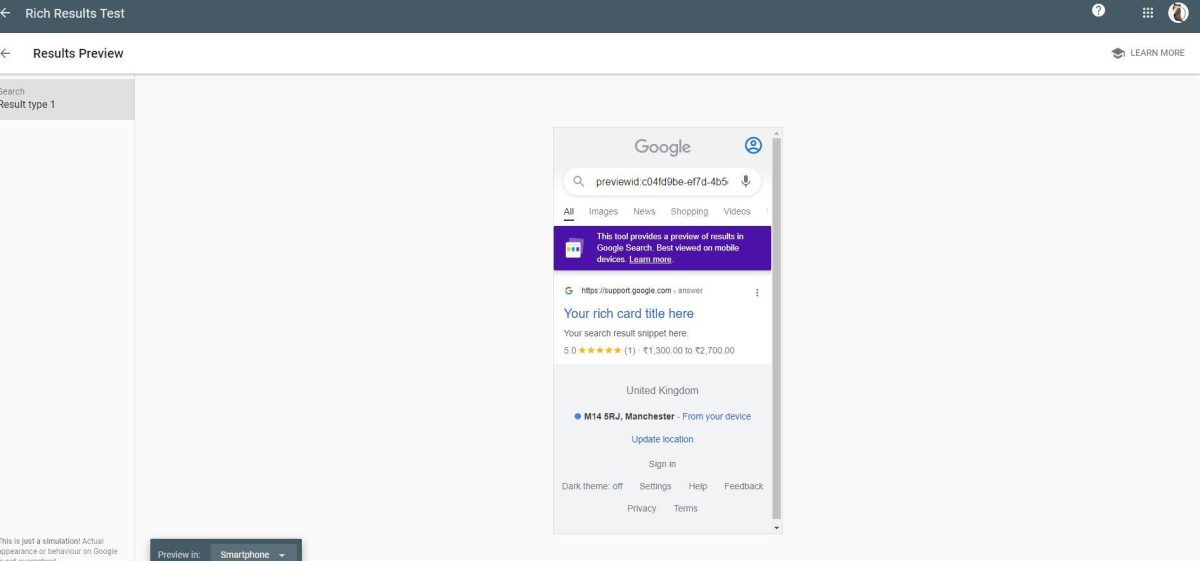Click the https://support.google.com URL text
Image resolution: width=1200 pixels, height=561 pixels.
click(626, 291)
